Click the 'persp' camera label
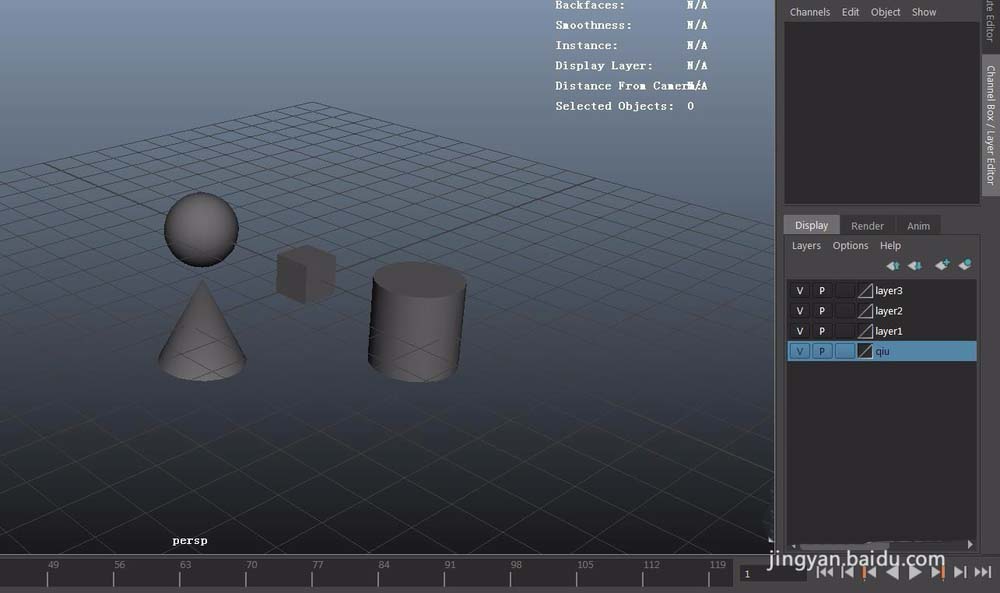 [x=190, y=541]
